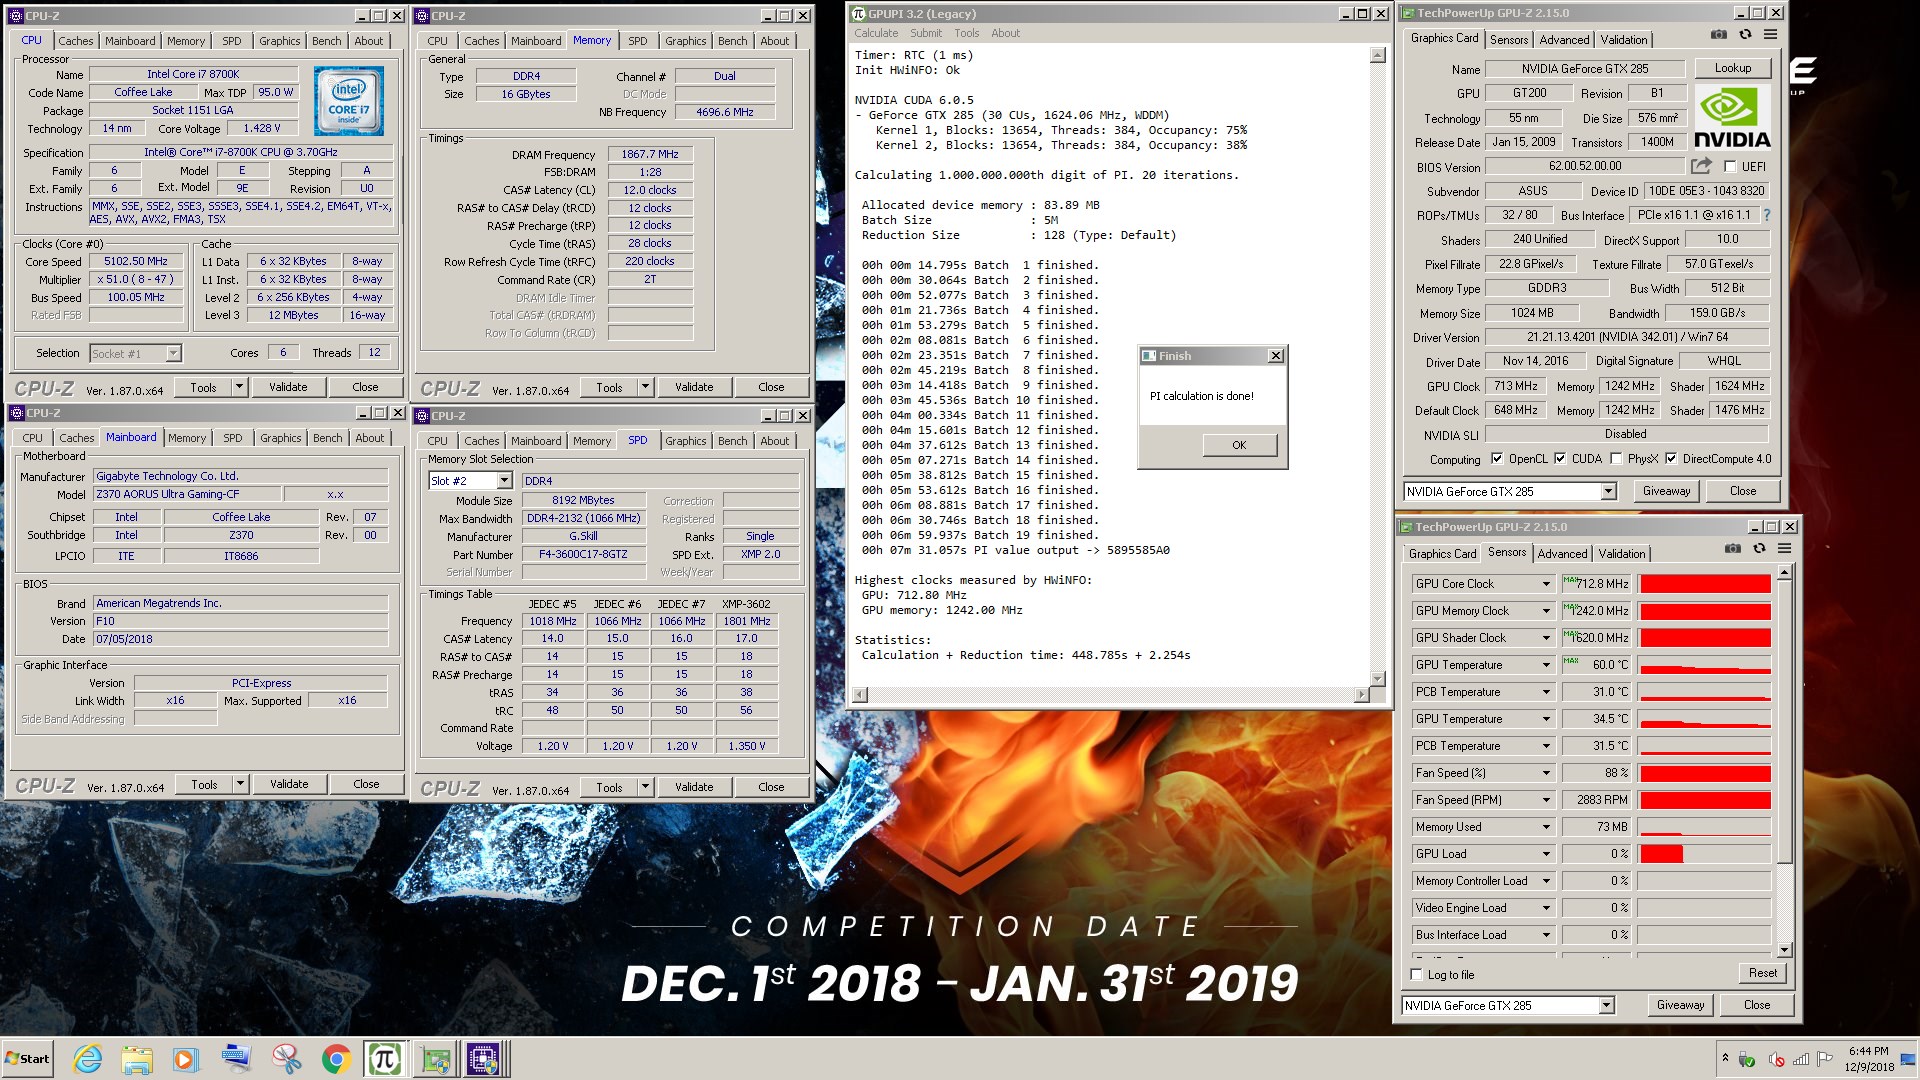
Task: Click the GPU Load red graph bar
Action: [x=1662, y=854]
